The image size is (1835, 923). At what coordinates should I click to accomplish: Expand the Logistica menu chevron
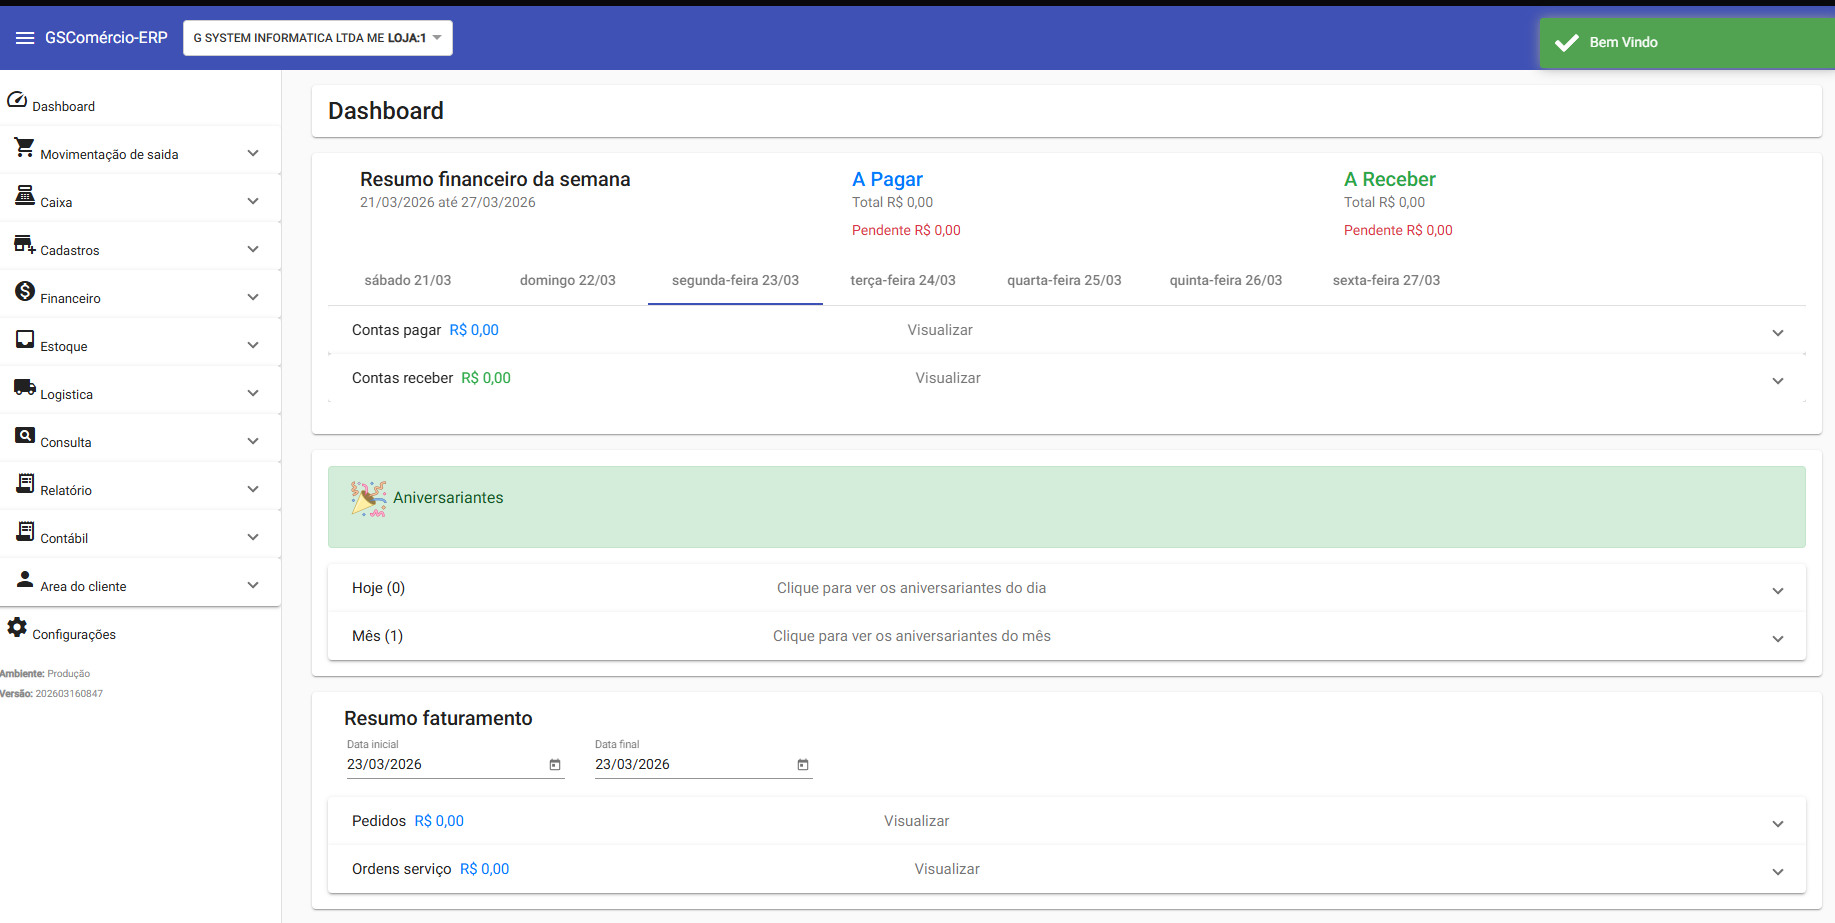[253, 393]
